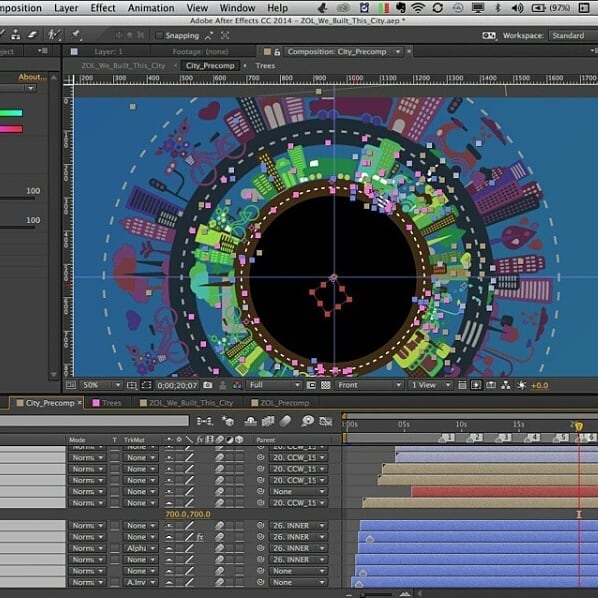Click the current timecode 0;00;20;07

point(177,386)
